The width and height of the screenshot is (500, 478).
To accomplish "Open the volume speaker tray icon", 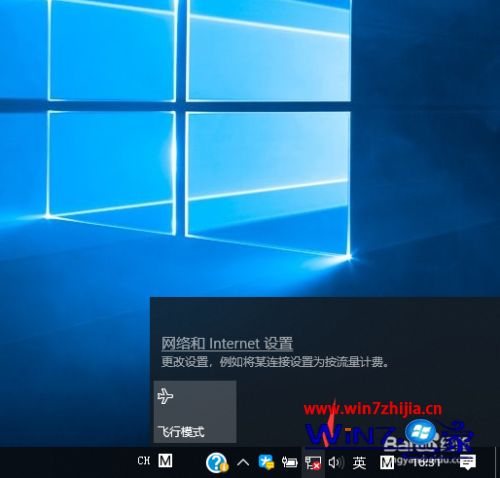I will (336, 463).
